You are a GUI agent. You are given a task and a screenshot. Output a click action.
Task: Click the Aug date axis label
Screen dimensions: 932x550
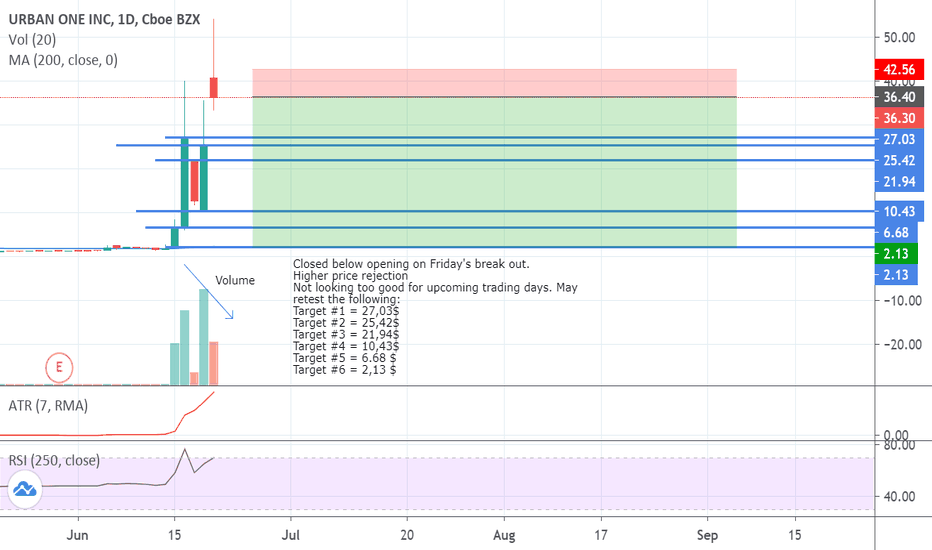[504, 535]
